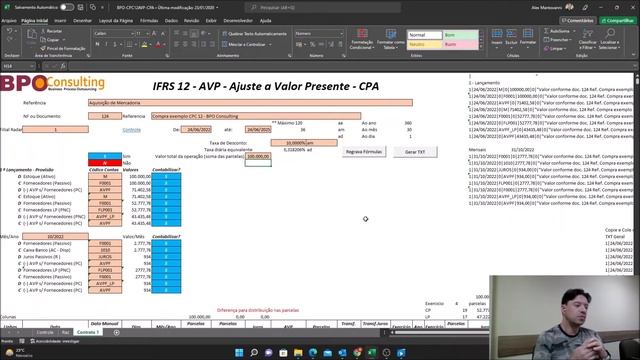Select the Ruim (pink) cell style

(460, 44)
